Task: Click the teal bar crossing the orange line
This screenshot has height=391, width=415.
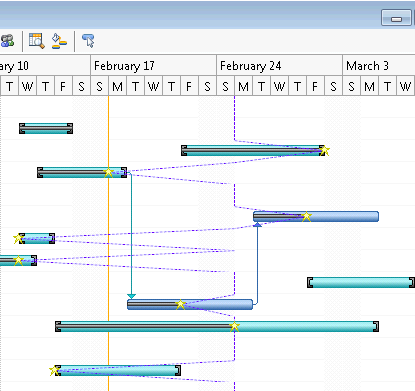Action: [82, 173]
